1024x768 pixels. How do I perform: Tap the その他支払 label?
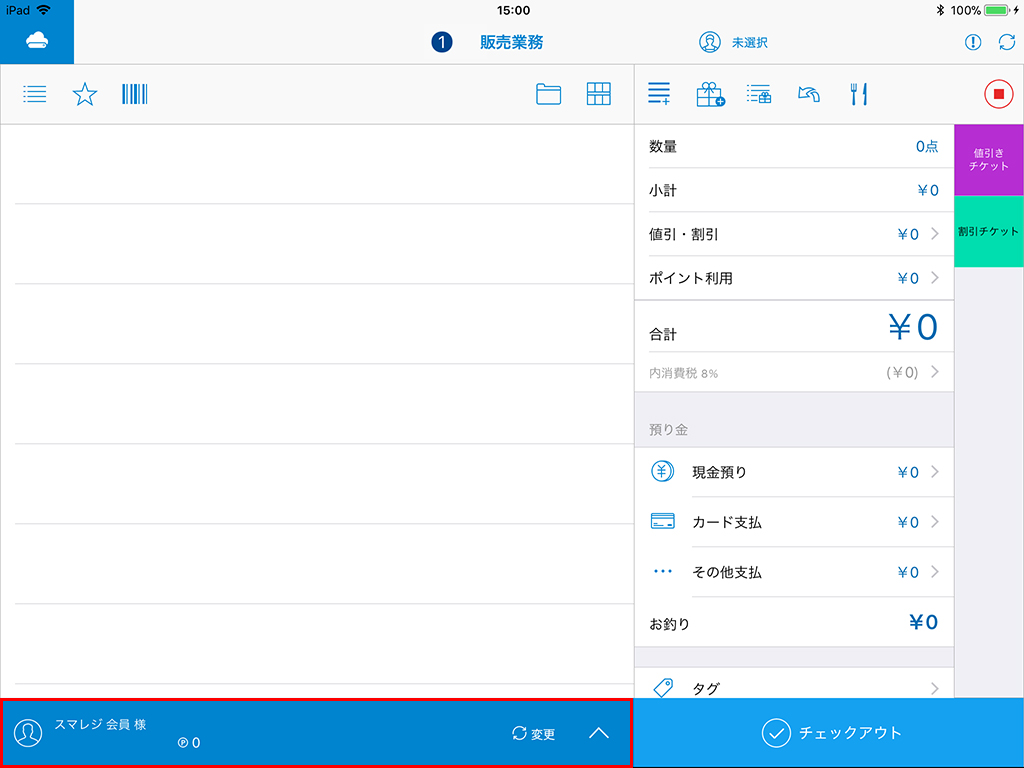[727, 572]
